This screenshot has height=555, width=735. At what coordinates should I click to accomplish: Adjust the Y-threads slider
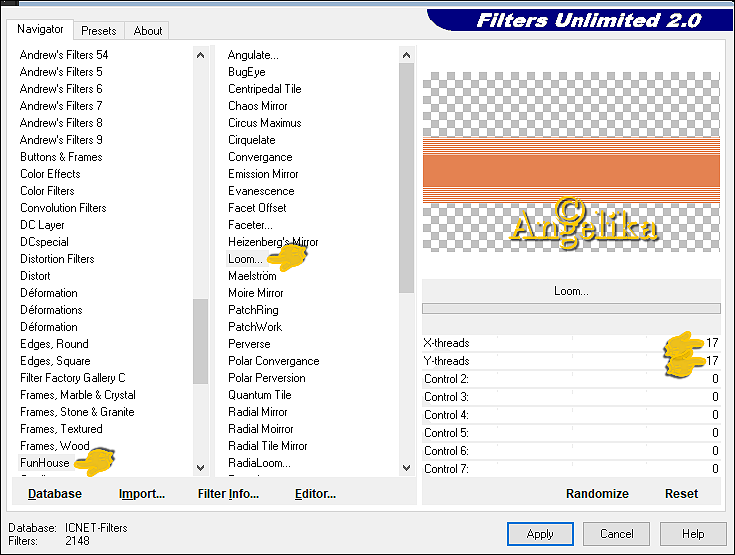click(571, 361)
